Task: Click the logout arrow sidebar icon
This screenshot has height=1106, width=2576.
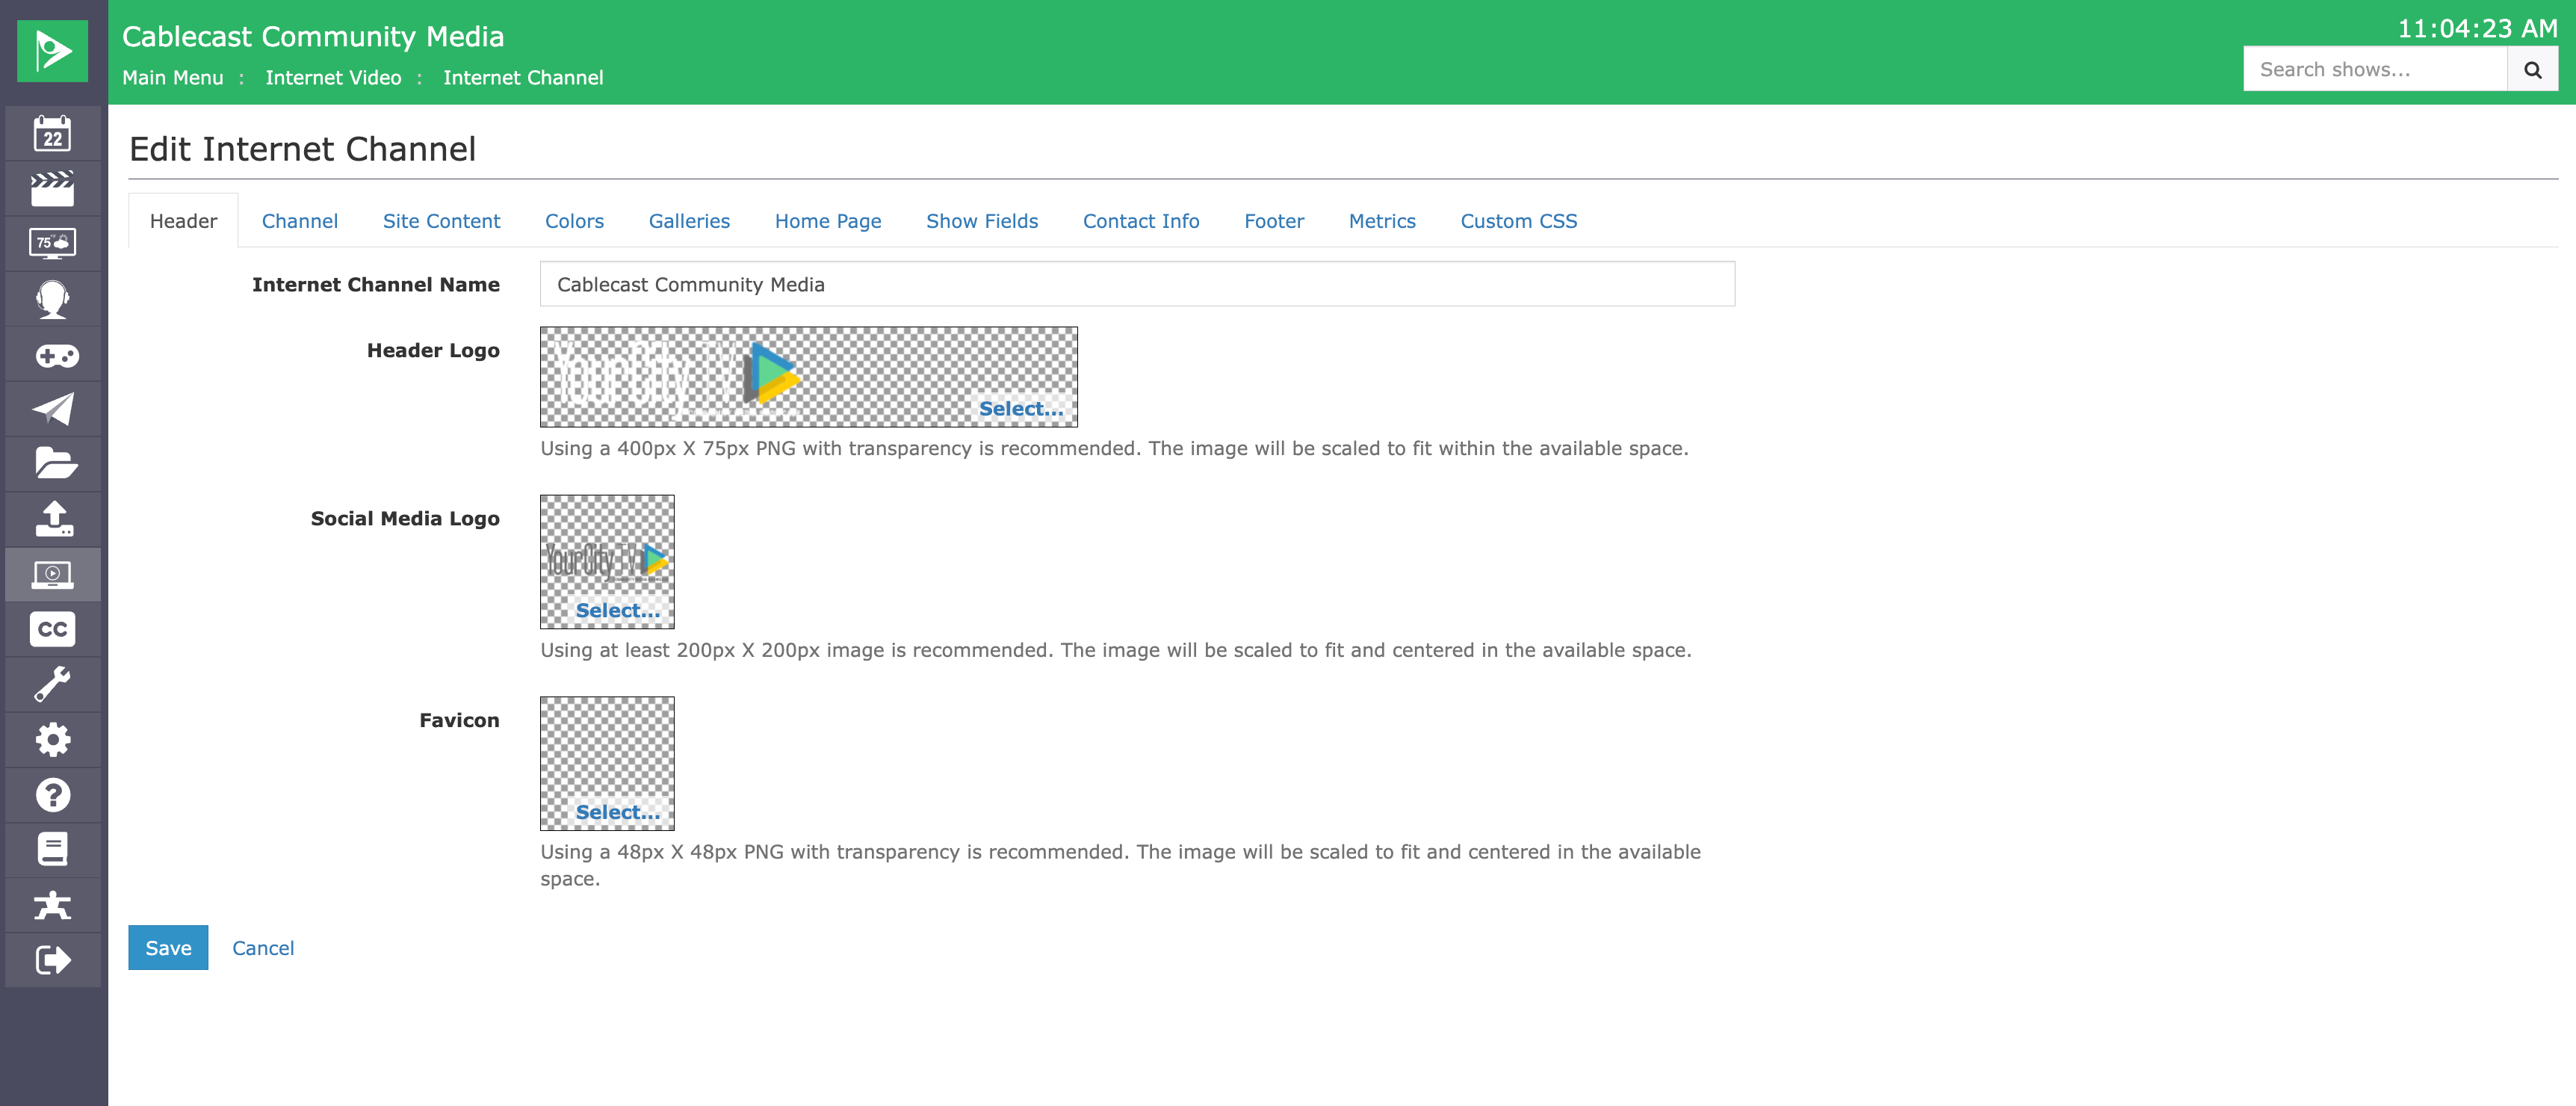Action: [x=52, y=960]
